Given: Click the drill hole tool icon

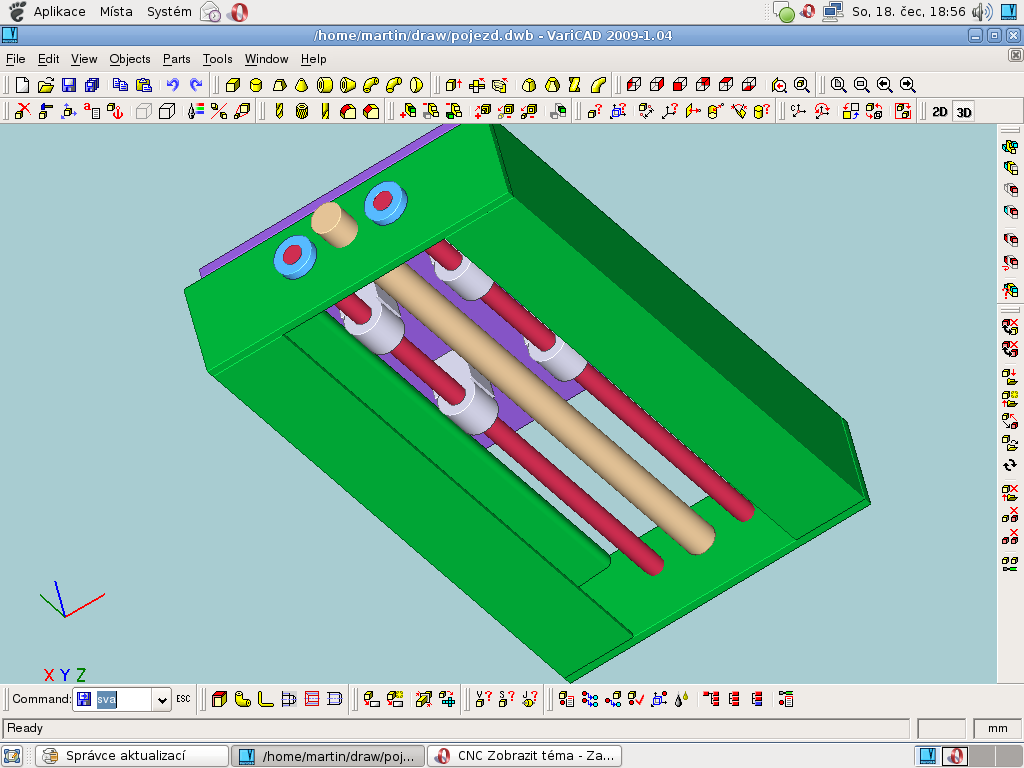Looking at the screenshot, I should tap(279, 111).
